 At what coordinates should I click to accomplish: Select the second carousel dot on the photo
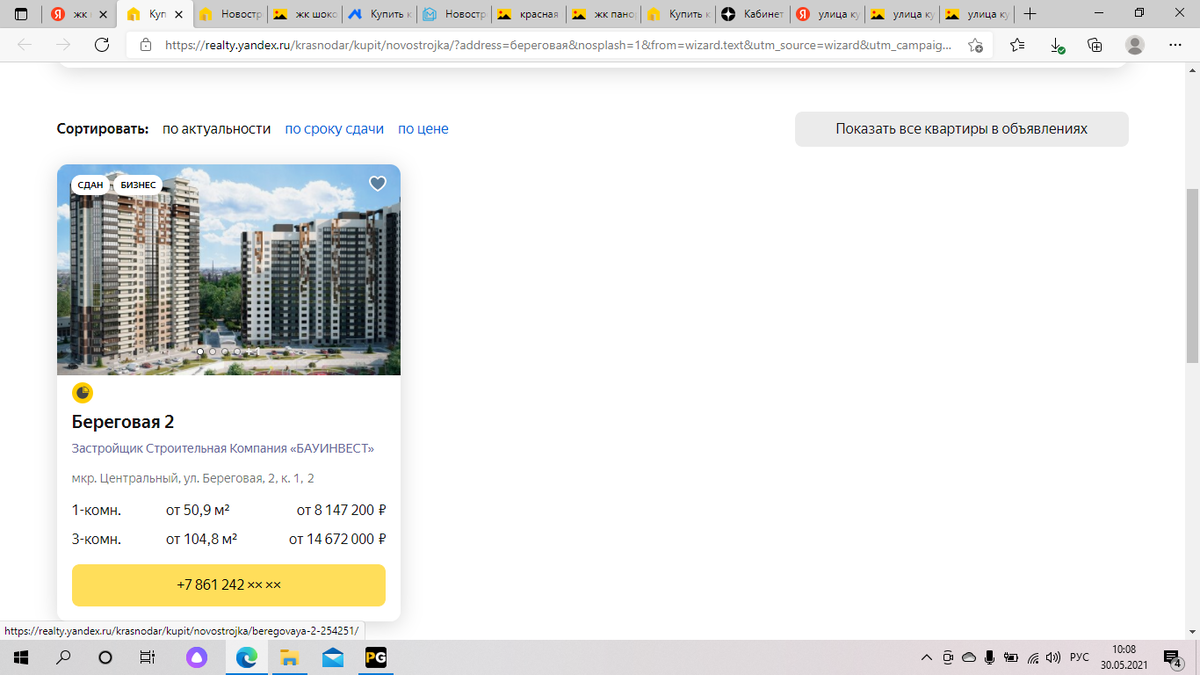213,352
